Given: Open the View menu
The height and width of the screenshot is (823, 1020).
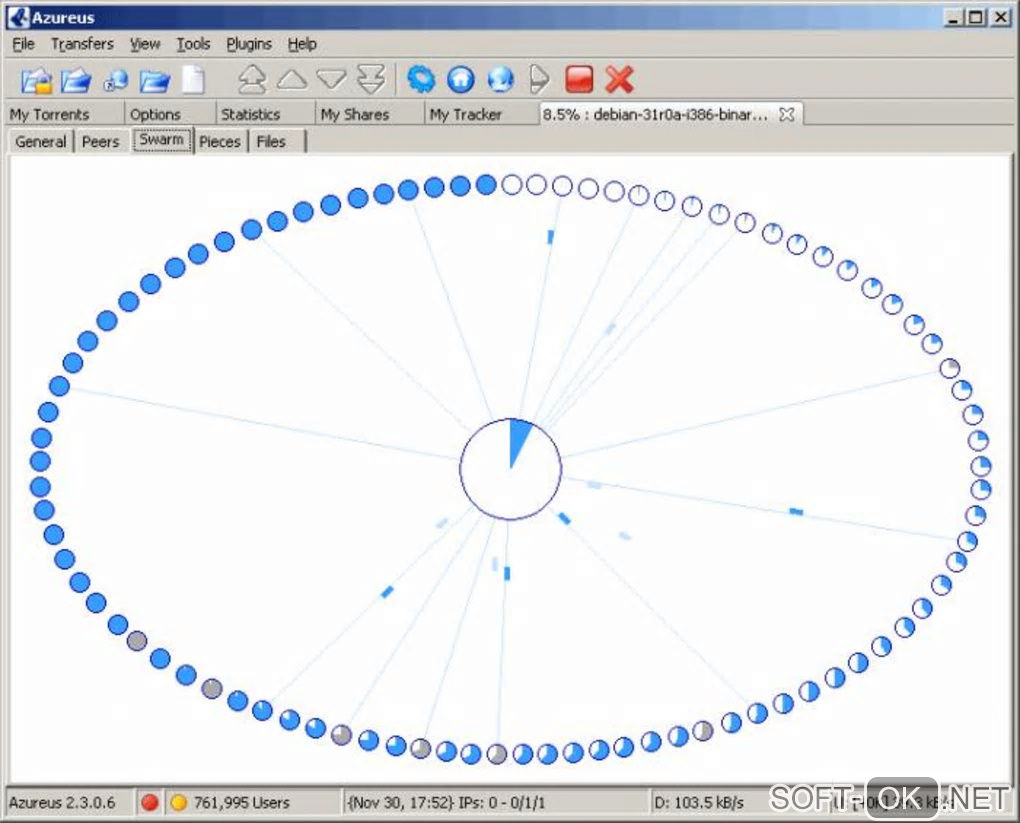Looking at the screenshot, I should 144,44.
